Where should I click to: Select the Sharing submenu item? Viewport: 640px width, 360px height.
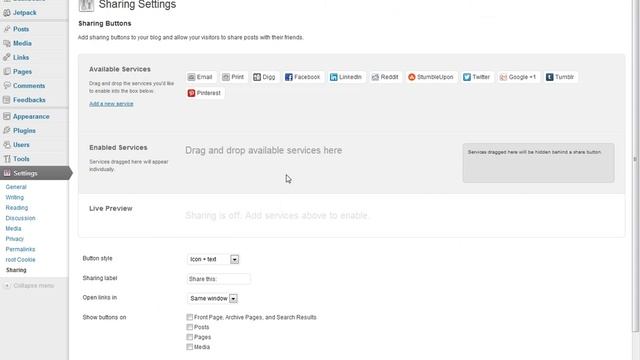pyautogui.click(x=16, y=270)
